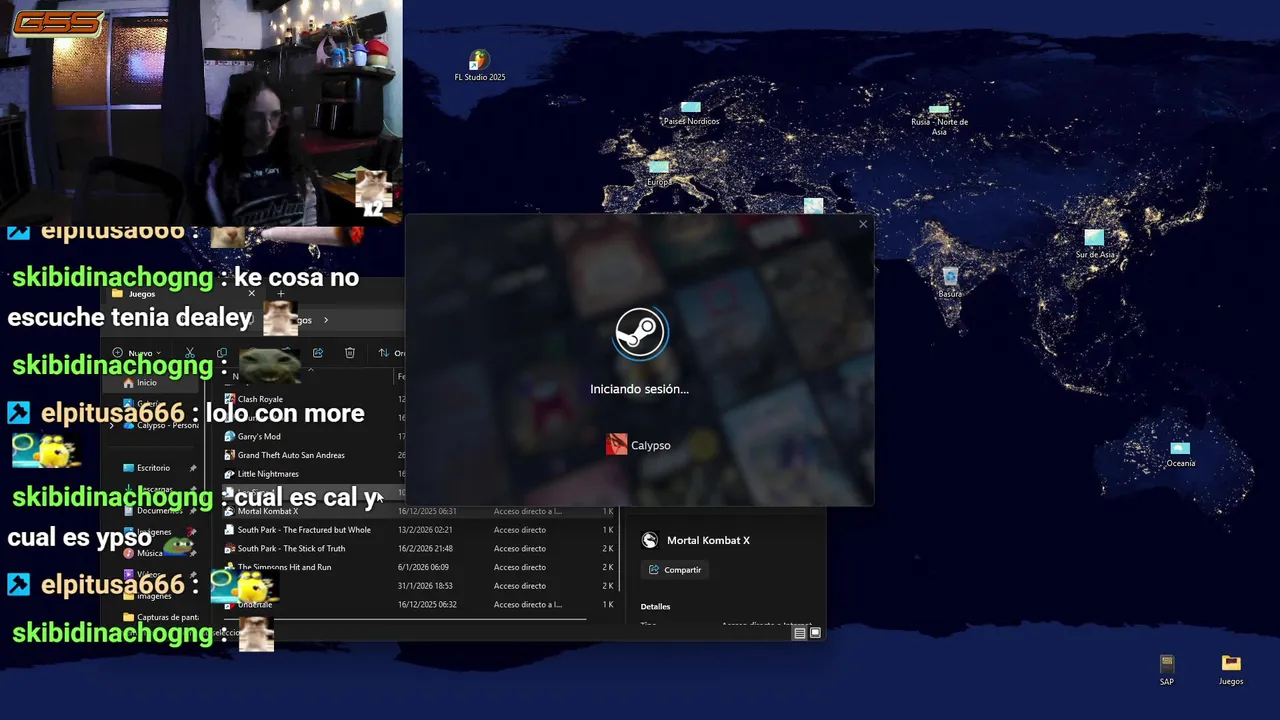Viewport: 1280px width, 720px height.
Task: Open the Países Nórdicos desktop folder
Action: pos(690,113)
